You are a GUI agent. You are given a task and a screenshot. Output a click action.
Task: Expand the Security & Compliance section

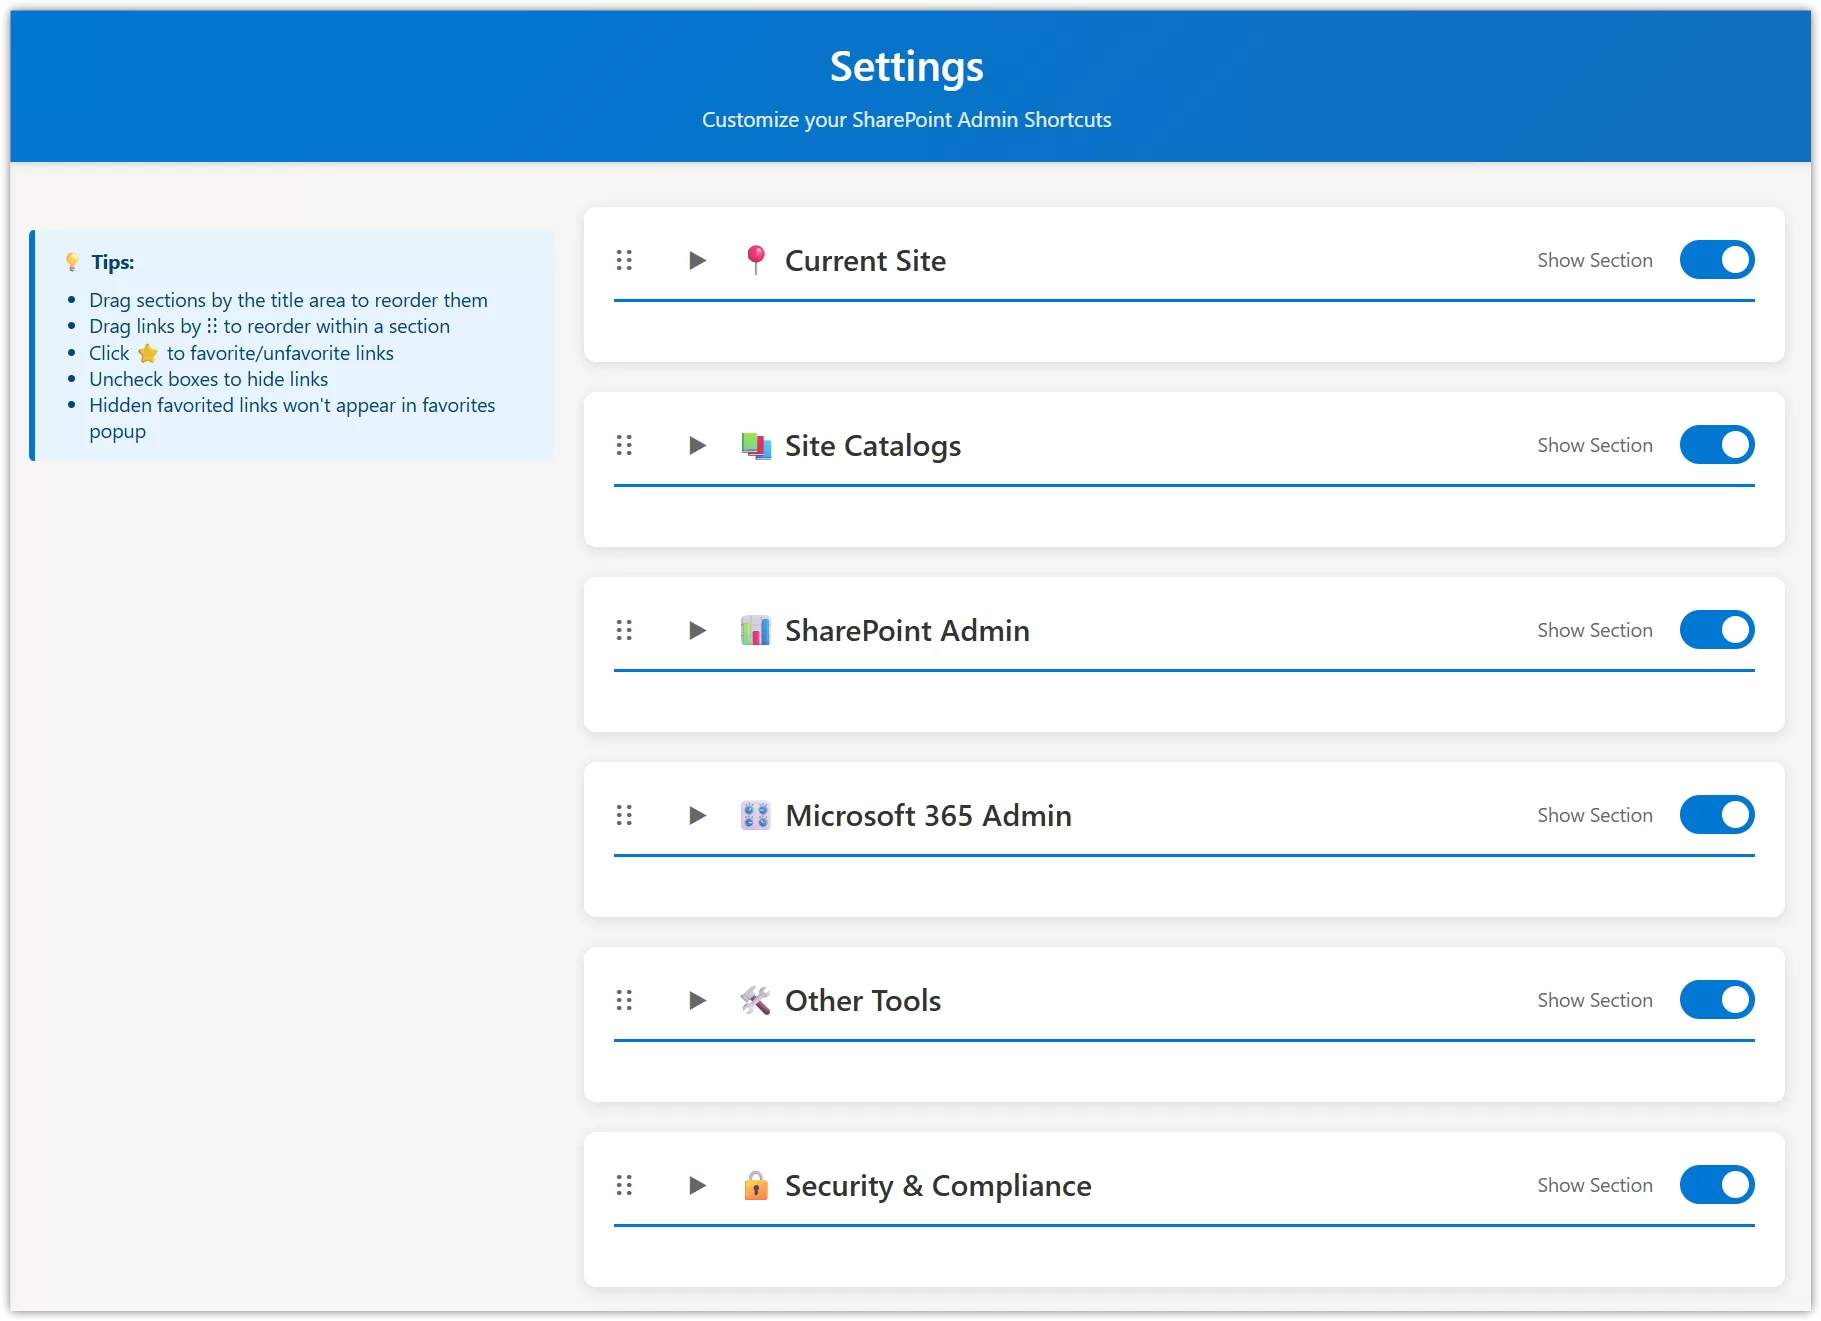tap(696, 1185)
